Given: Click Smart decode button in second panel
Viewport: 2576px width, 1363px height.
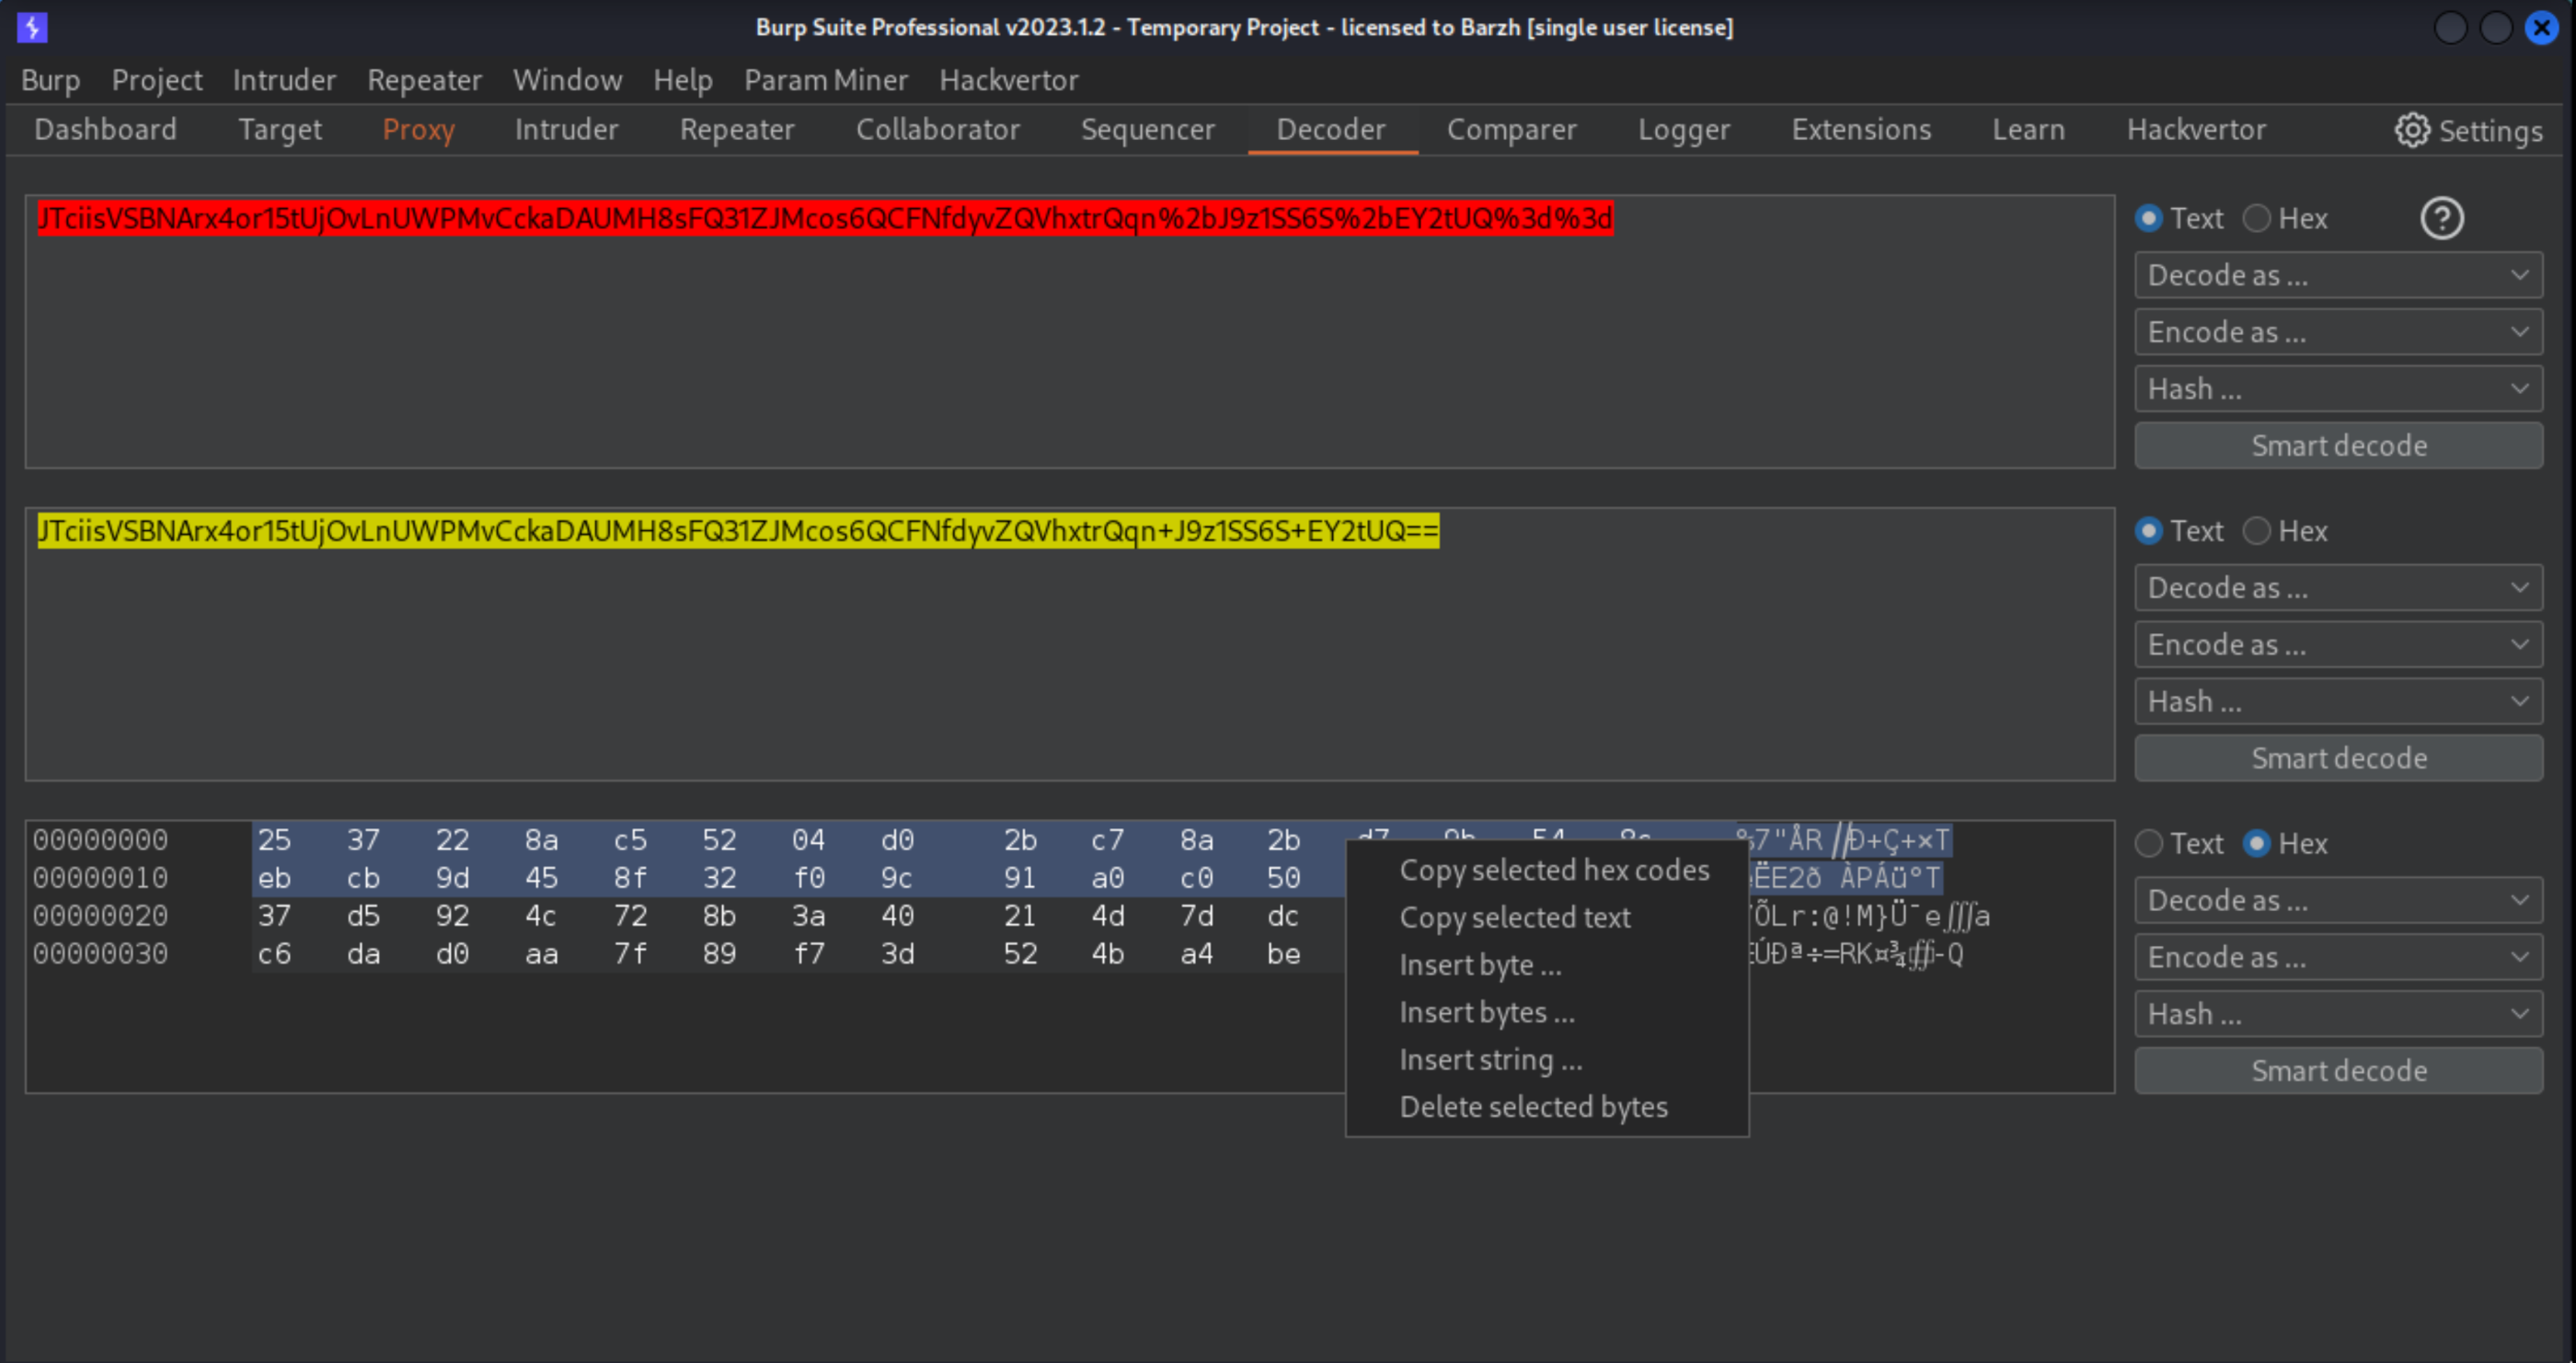Looking at the screenshot, I should coord(2338,759).
